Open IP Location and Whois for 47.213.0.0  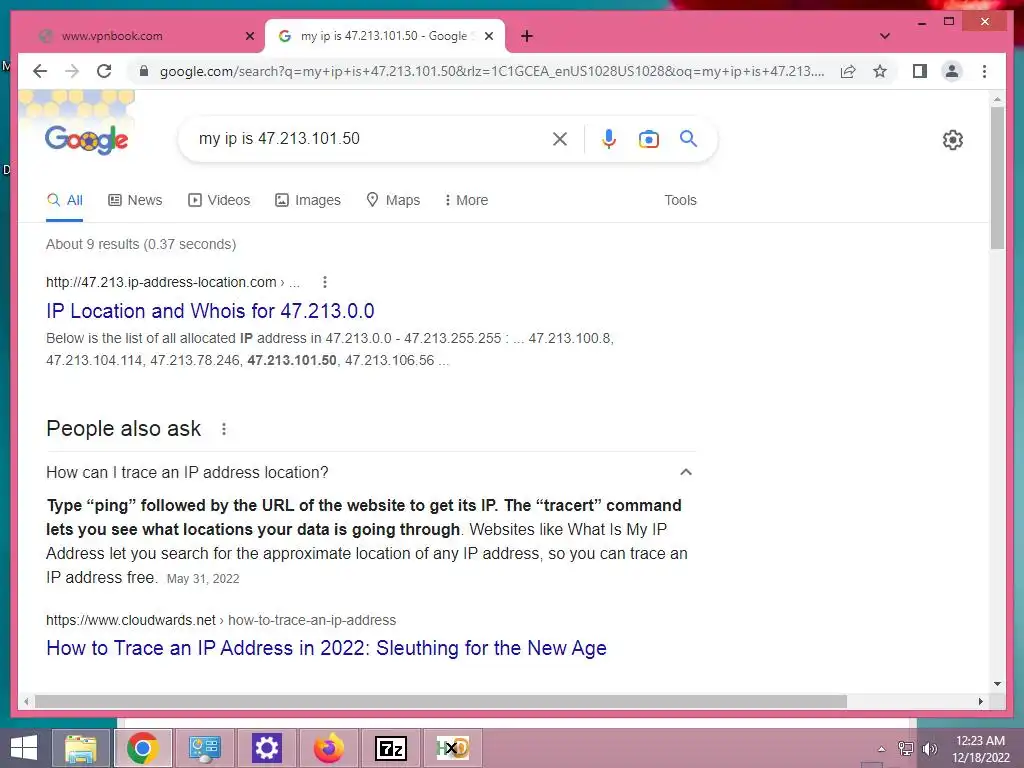coord(210,311)
